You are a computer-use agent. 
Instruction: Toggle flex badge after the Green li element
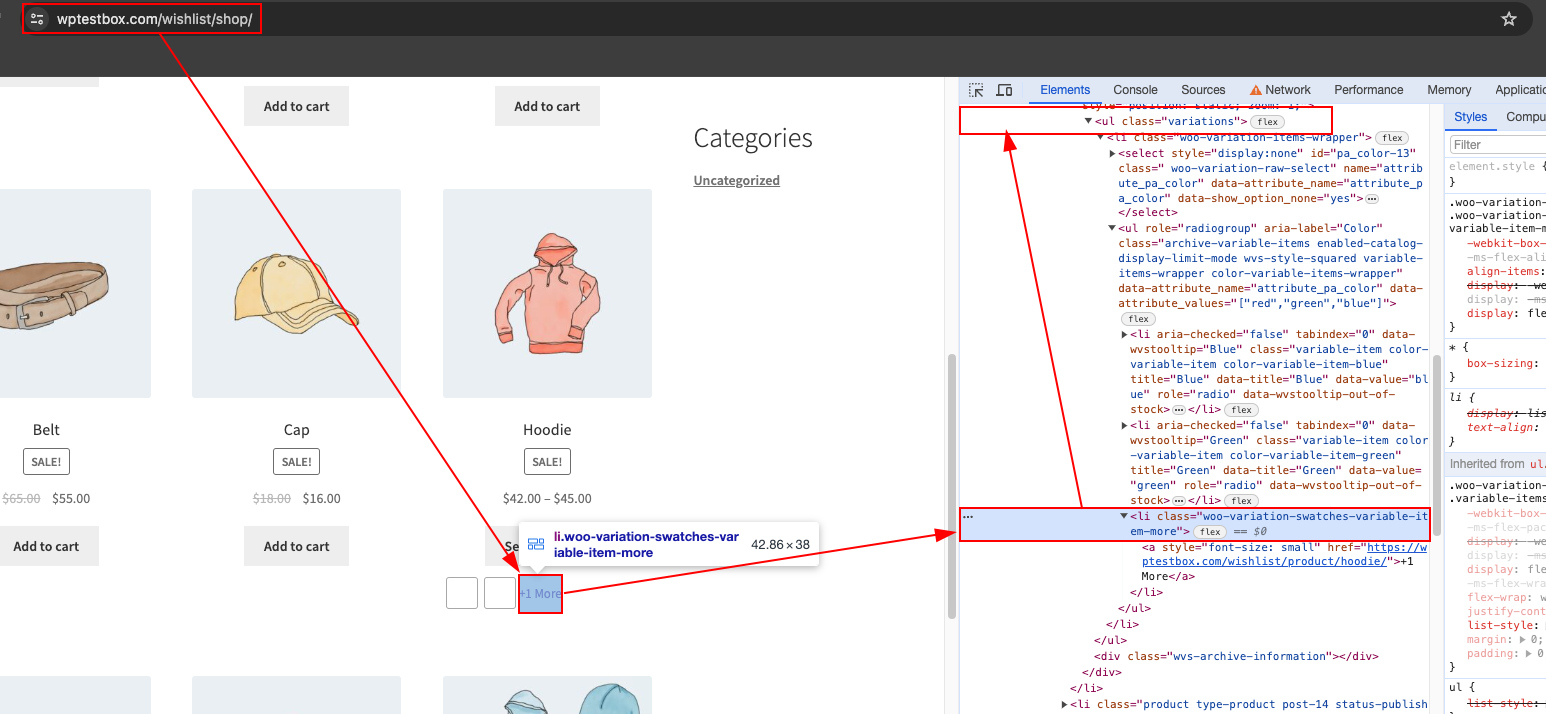pos(1242,501)
